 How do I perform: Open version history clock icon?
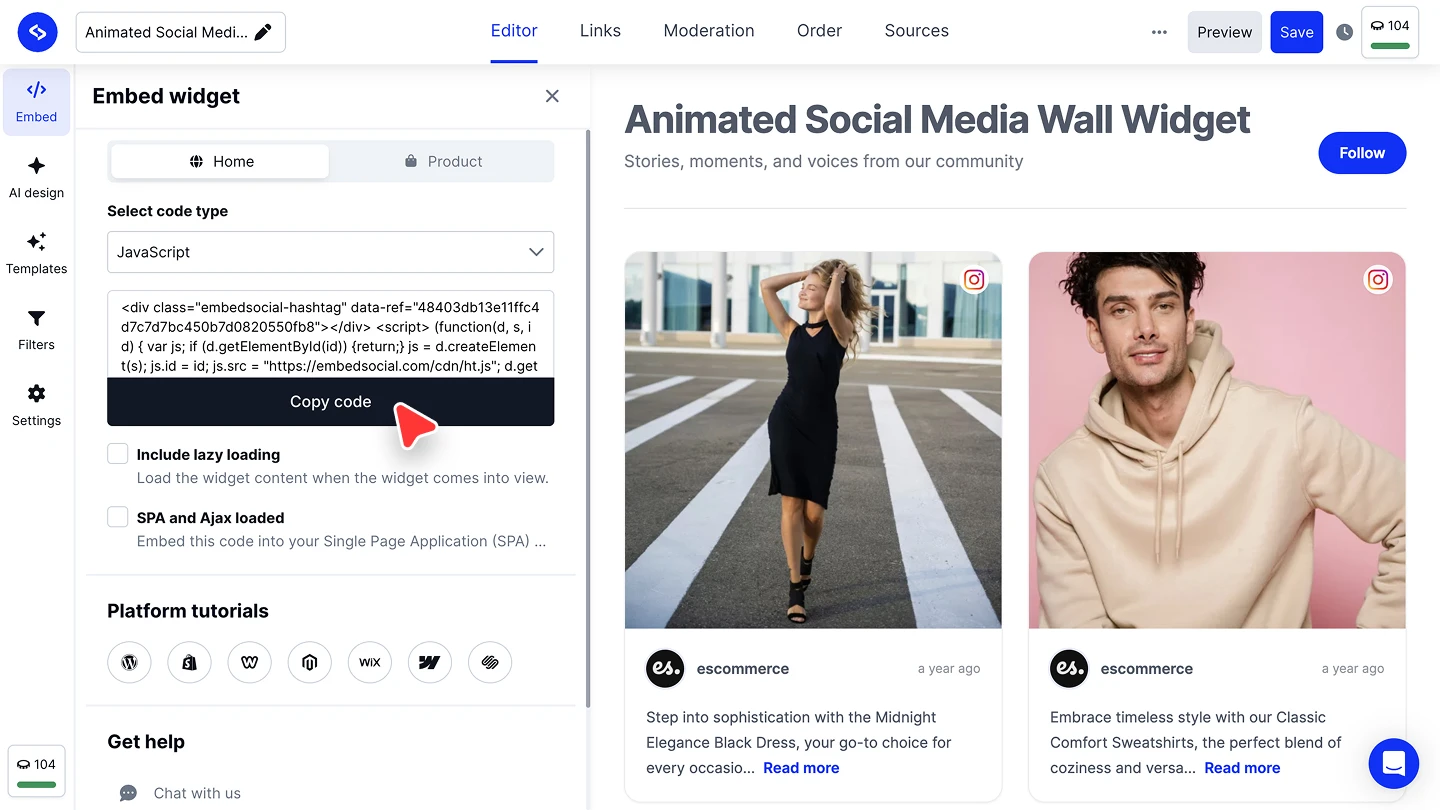point(1344,32)
